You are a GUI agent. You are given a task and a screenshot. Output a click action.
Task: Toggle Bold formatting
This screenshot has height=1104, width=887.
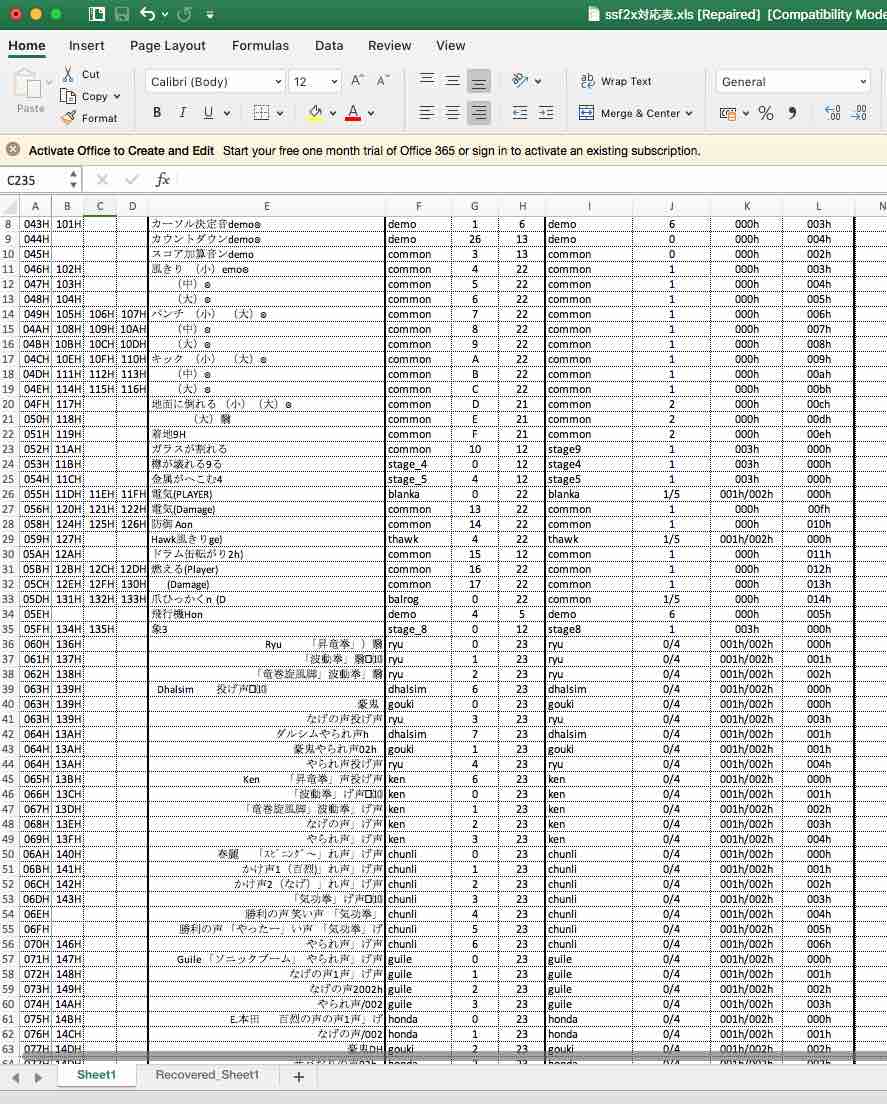[x=157, y=113]
